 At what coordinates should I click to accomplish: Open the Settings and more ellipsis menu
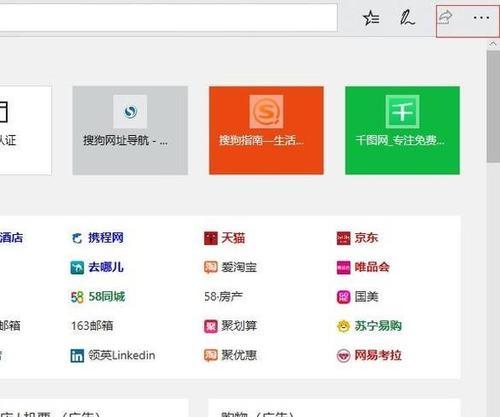click(481, 18)
